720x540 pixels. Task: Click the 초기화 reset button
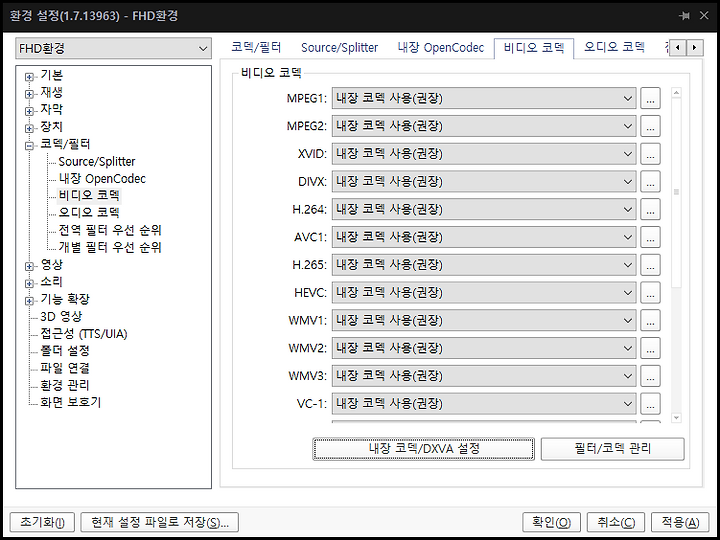click(x=42, y=522)
